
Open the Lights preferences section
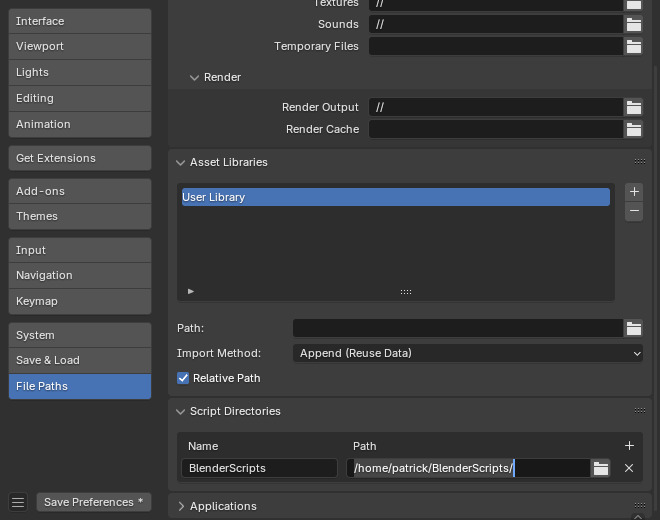click(x=80, y=72)
